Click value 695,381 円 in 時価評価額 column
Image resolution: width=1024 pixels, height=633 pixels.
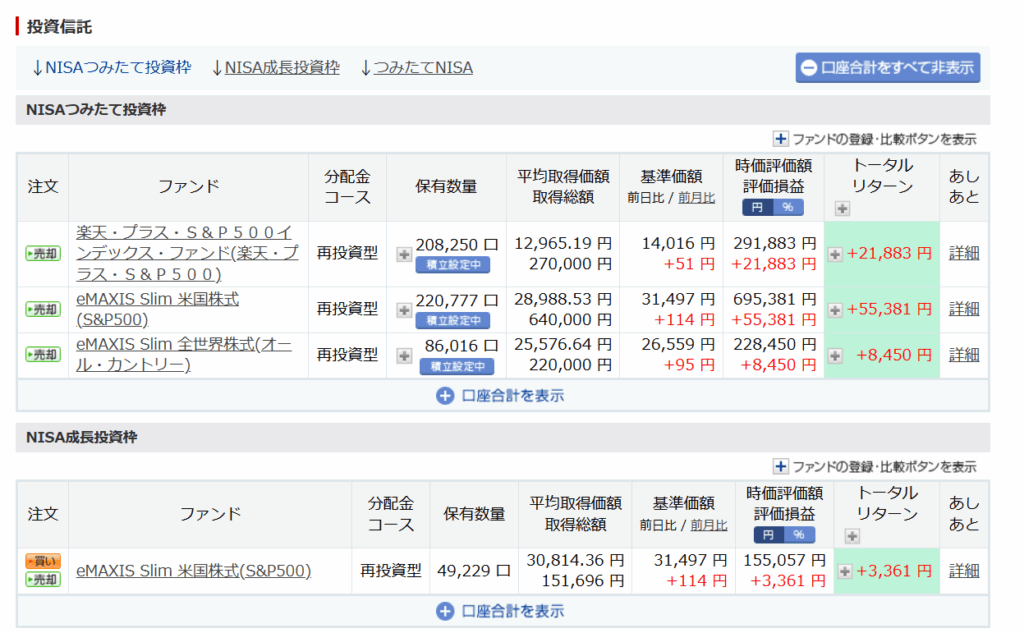[775, 299]
